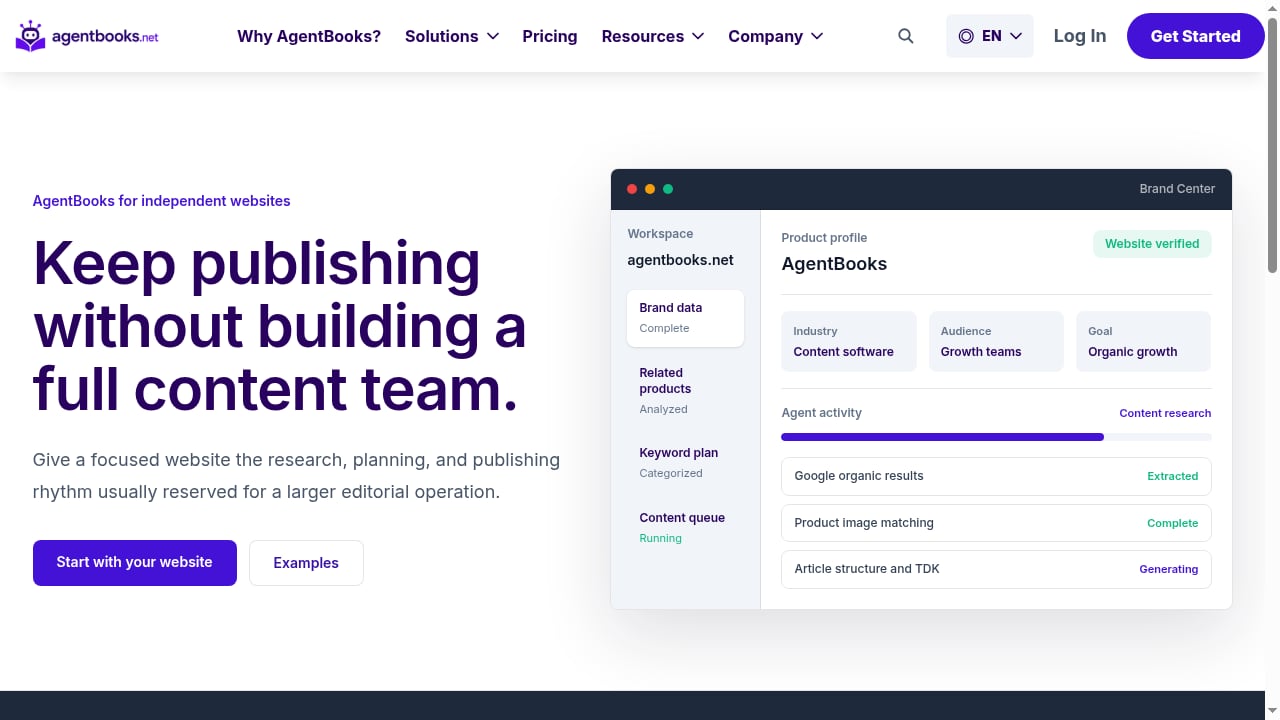Click the Get Started button

(x=1195, y=36)
